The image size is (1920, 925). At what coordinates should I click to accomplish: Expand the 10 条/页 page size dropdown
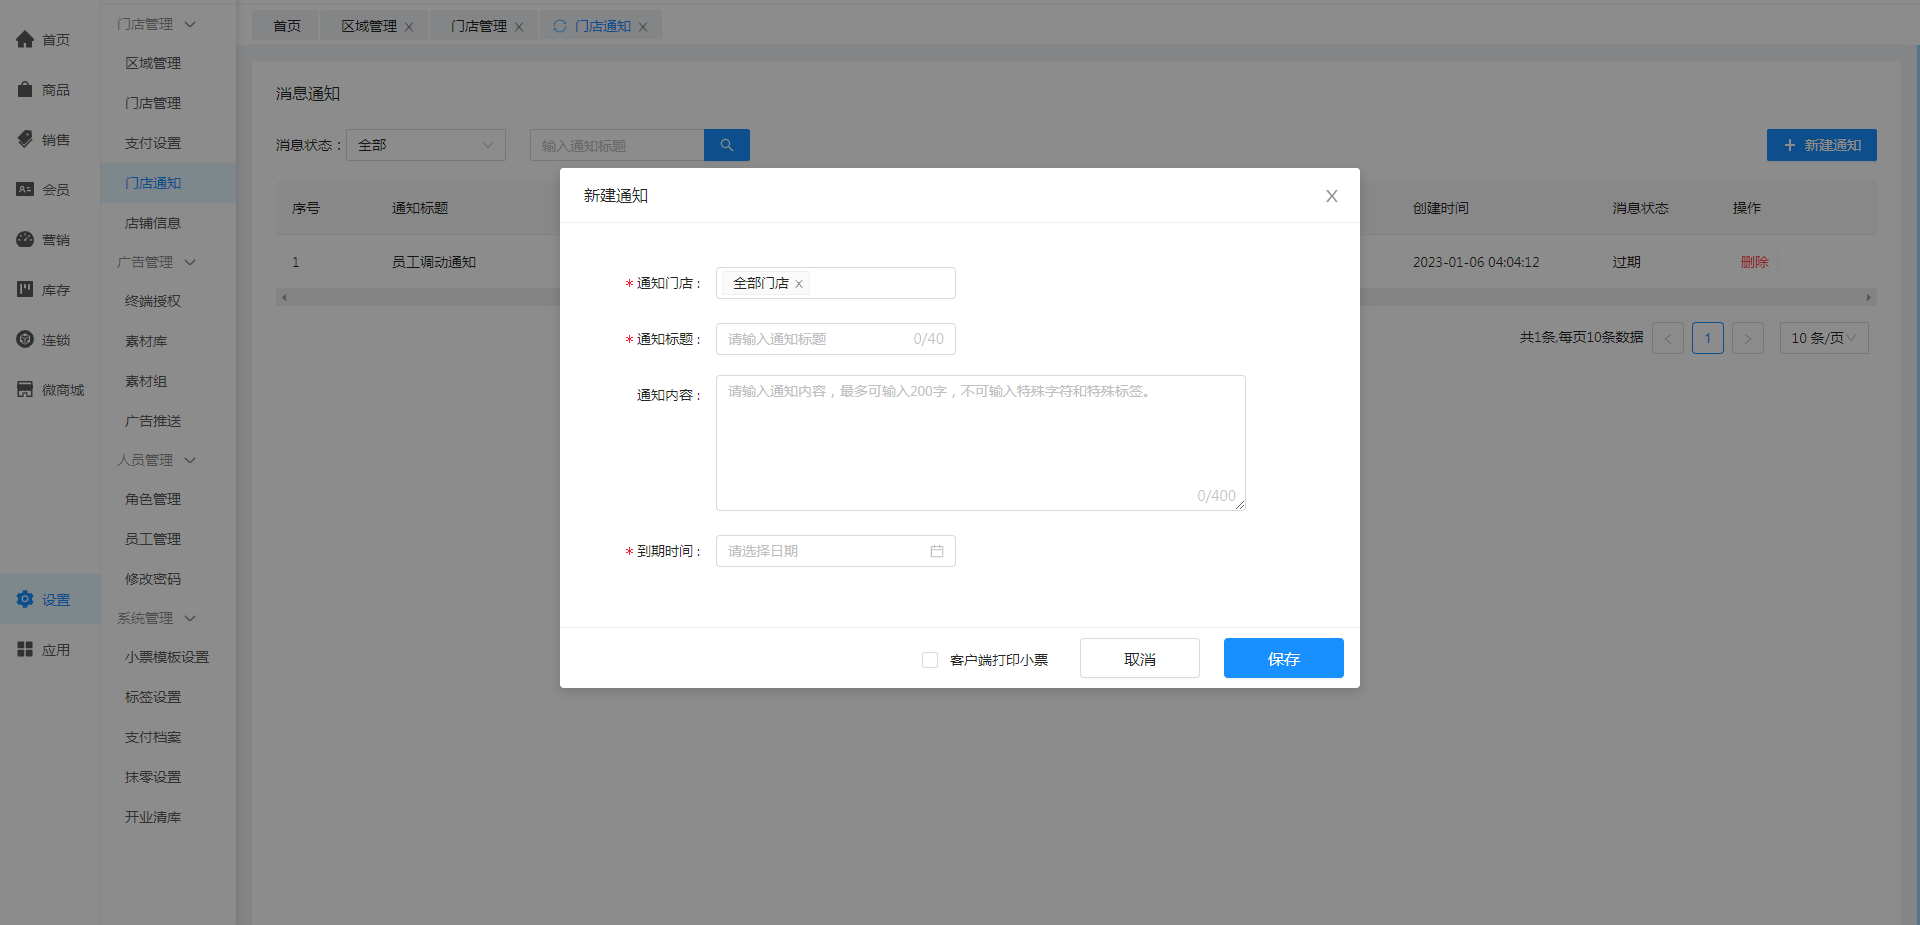point(1823,338)
